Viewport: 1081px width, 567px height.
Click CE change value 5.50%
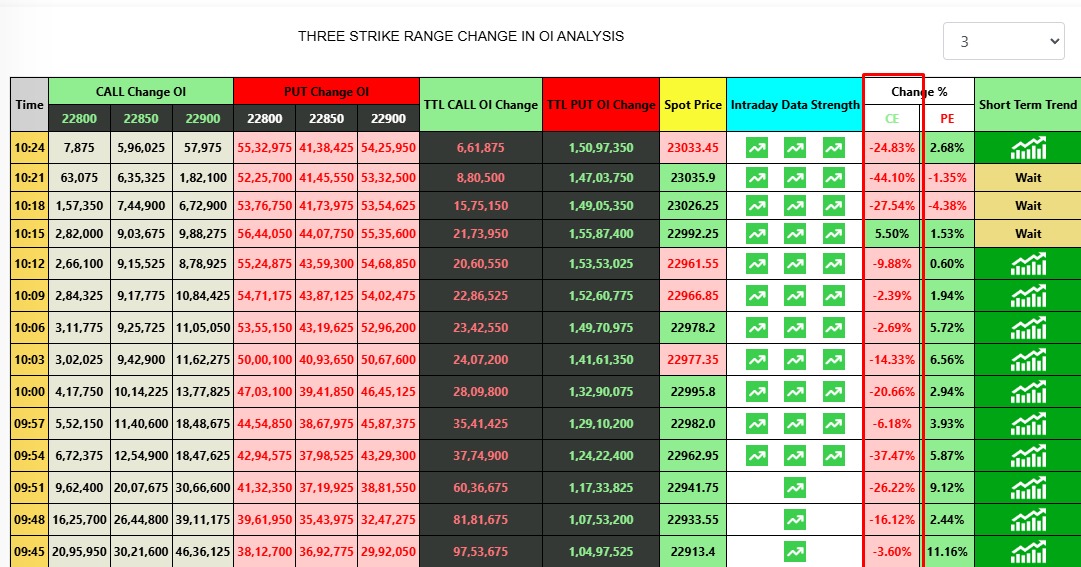point(892,234)
